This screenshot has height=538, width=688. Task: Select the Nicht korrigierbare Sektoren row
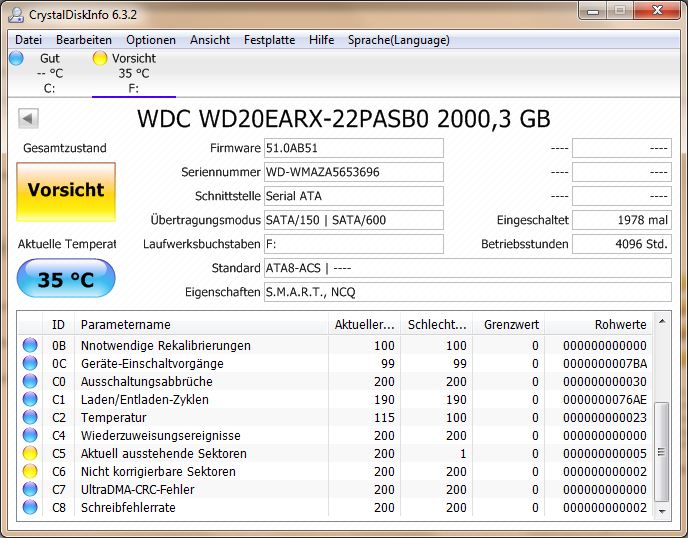335,471
